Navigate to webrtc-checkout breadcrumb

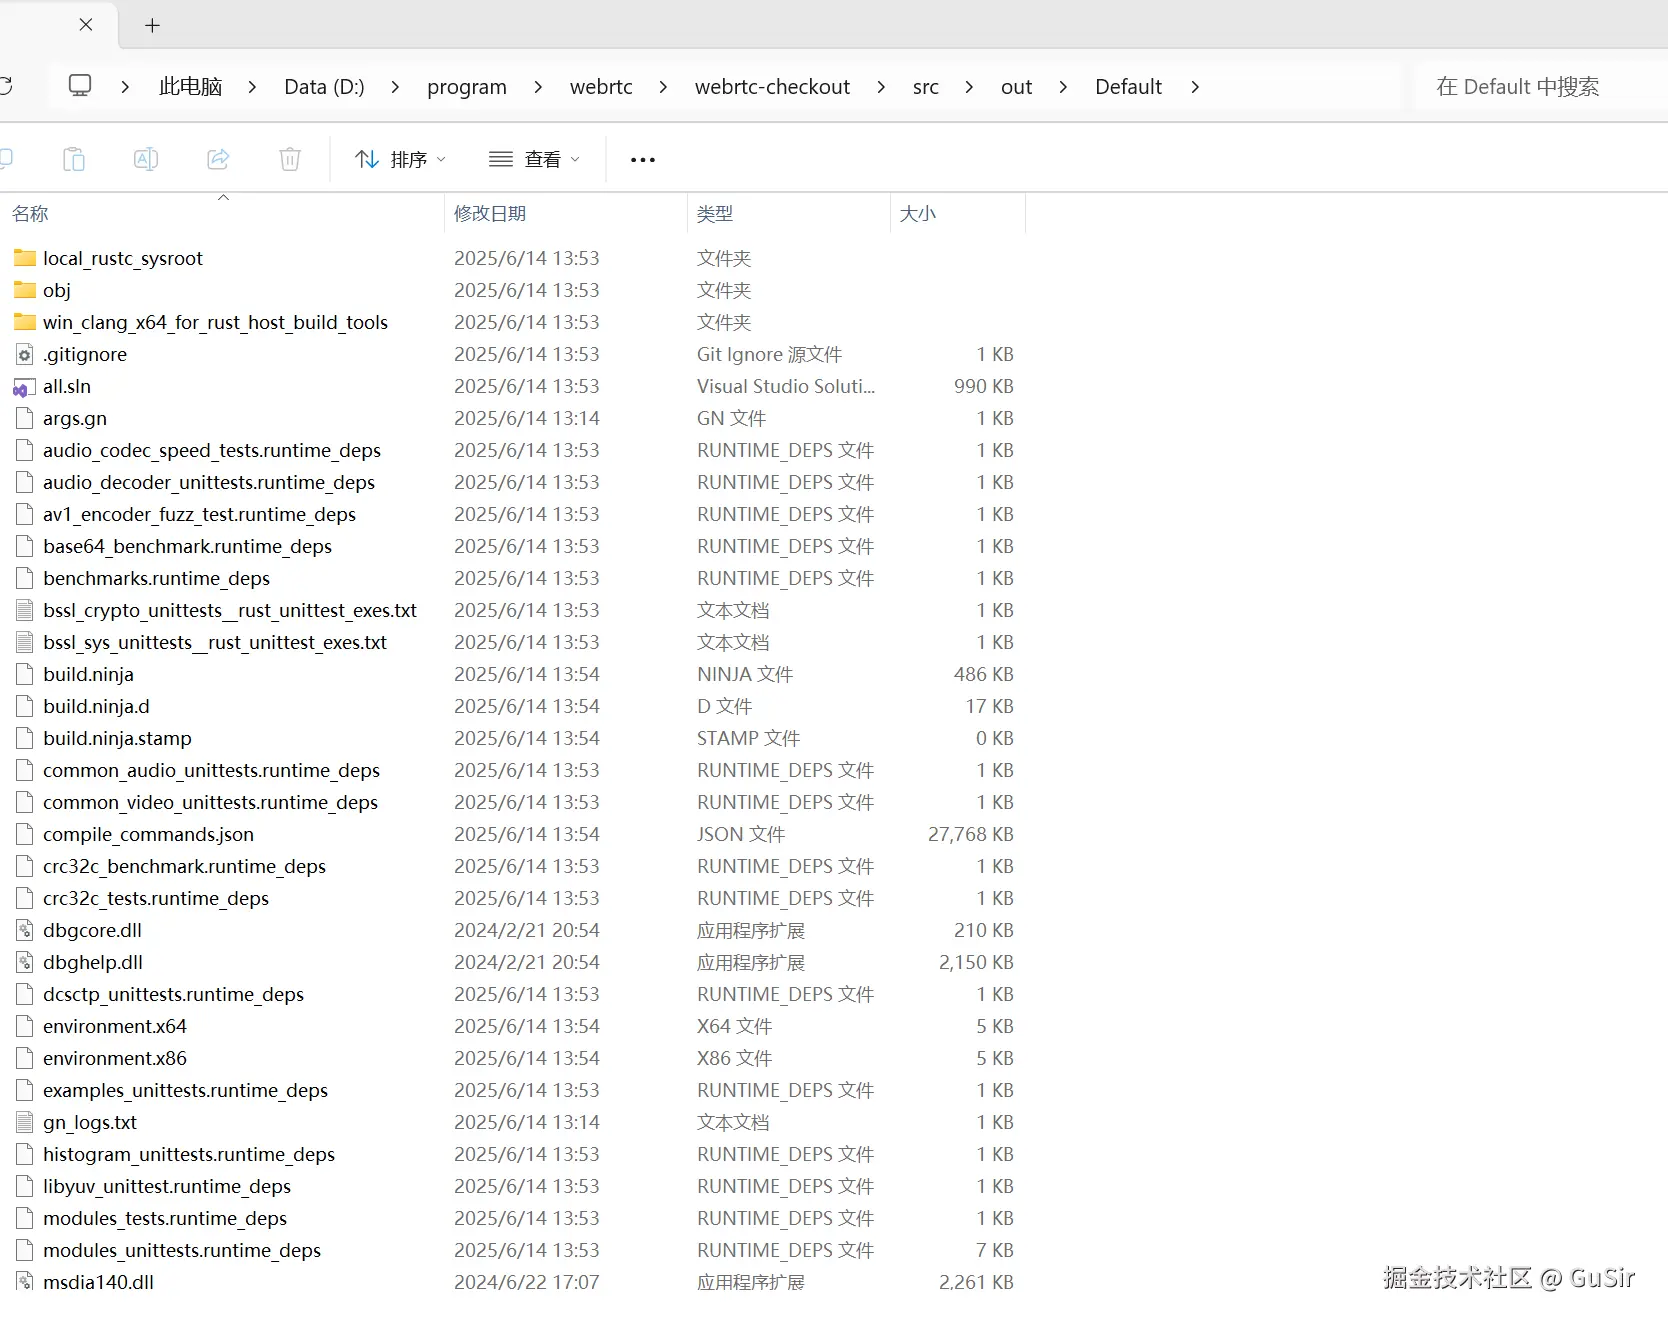pos(772,87)
